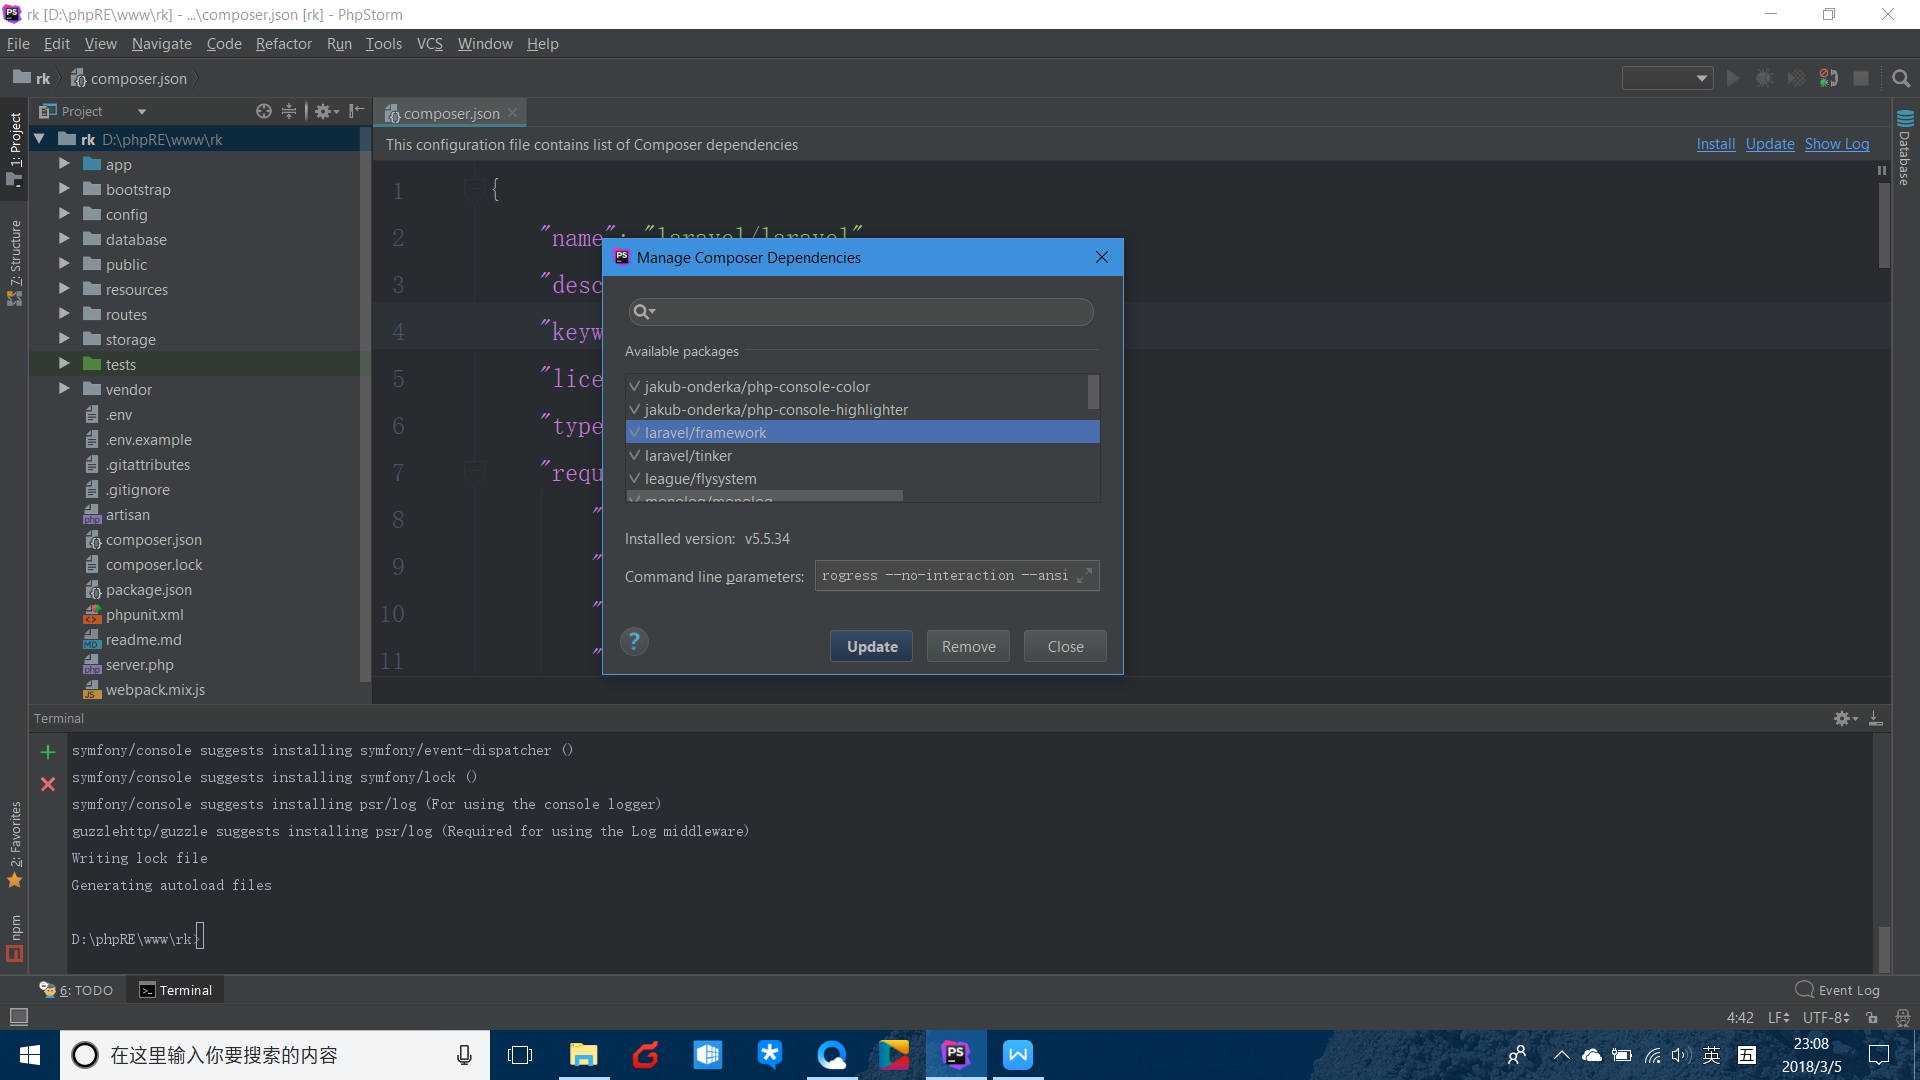
Task: Switch to the Terminal tab
Action: pyautogui.click(x=175, y=991)
